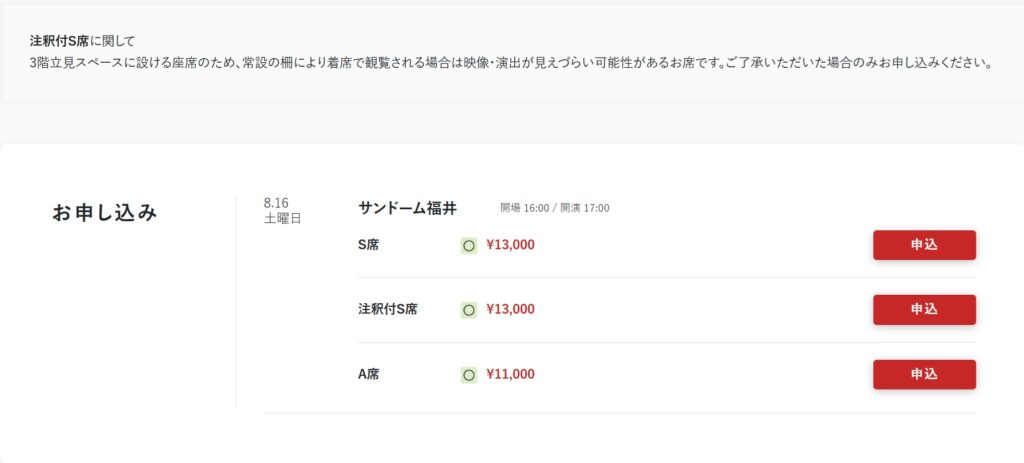Image resolution: width=1024 pixels, height=463 pixels.
Task: Click the 開場 16:00 / 開演 17:00 time text
Action: (x=555, y=208)
